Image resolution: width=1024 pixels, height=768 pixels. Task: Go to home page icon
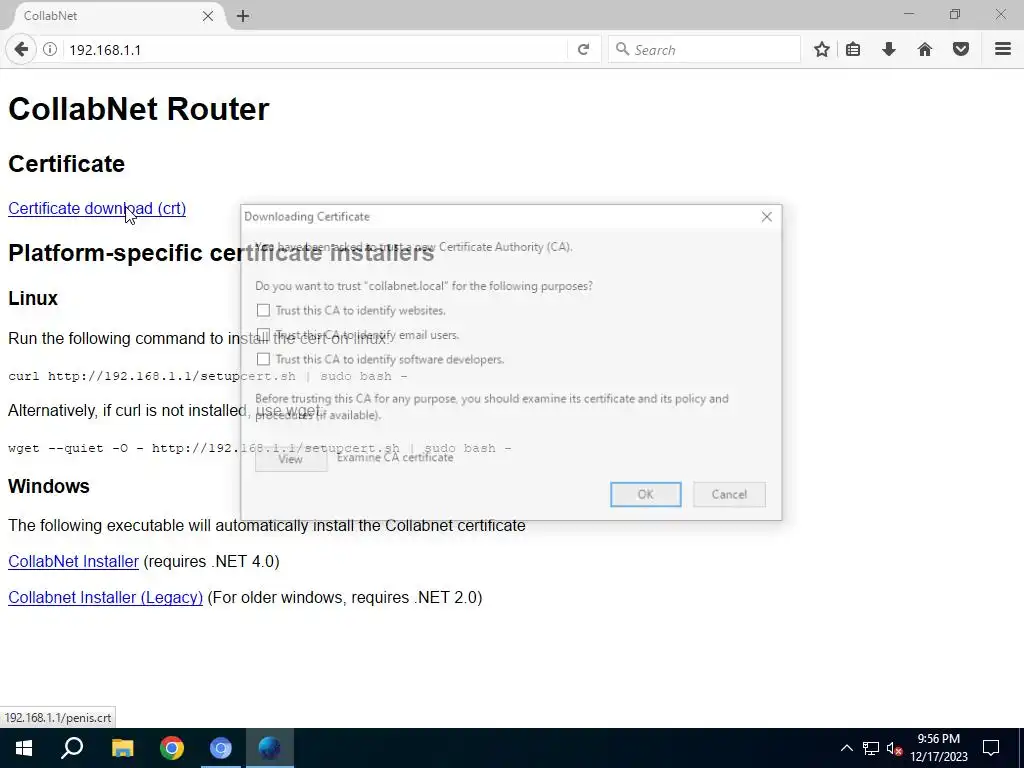point(925,50)
